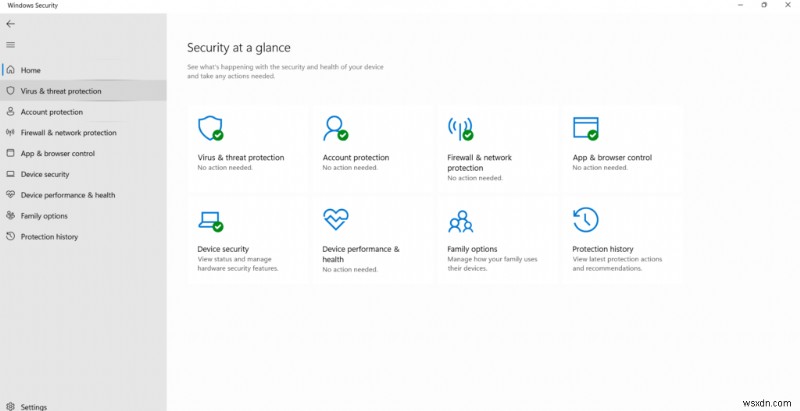This screenshot has height=411, width=800.
Task: Click the shield icon beside Virus & threat protection in sidebar
Action: coord(10,91)
